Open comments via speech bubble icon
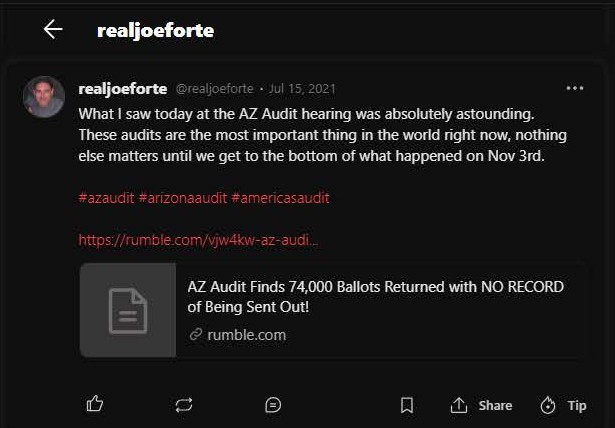The image size is (615, 428). tap(273, 405)
